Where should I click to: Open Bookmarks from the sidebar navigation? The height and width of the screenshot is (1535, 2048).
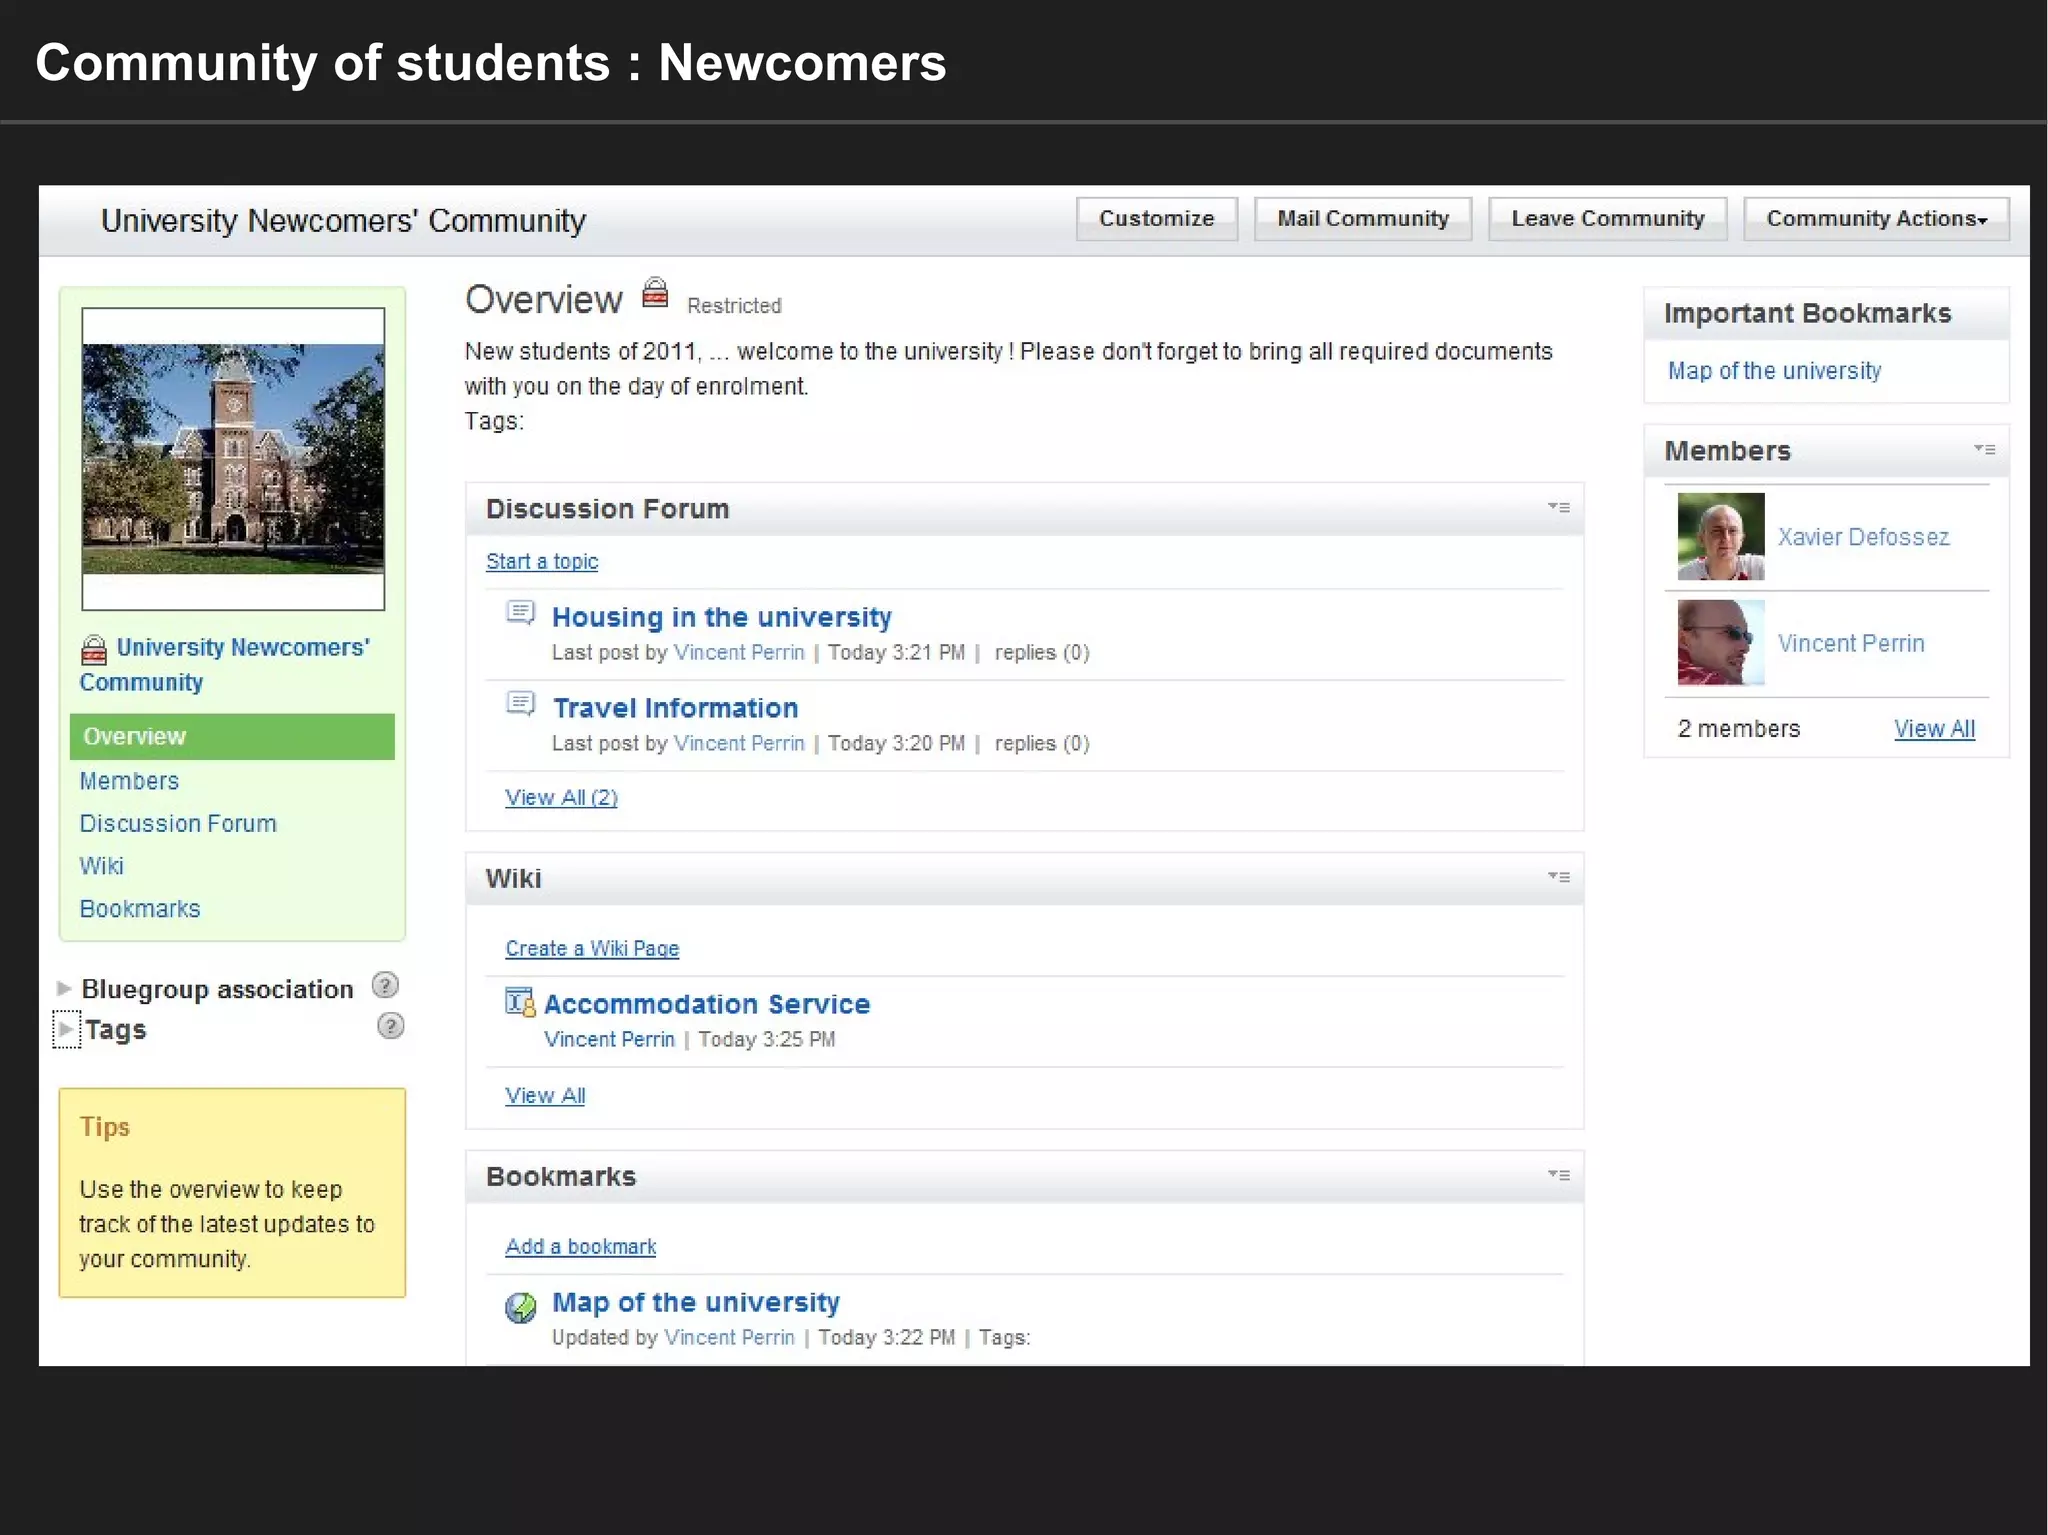coord(140,909)
